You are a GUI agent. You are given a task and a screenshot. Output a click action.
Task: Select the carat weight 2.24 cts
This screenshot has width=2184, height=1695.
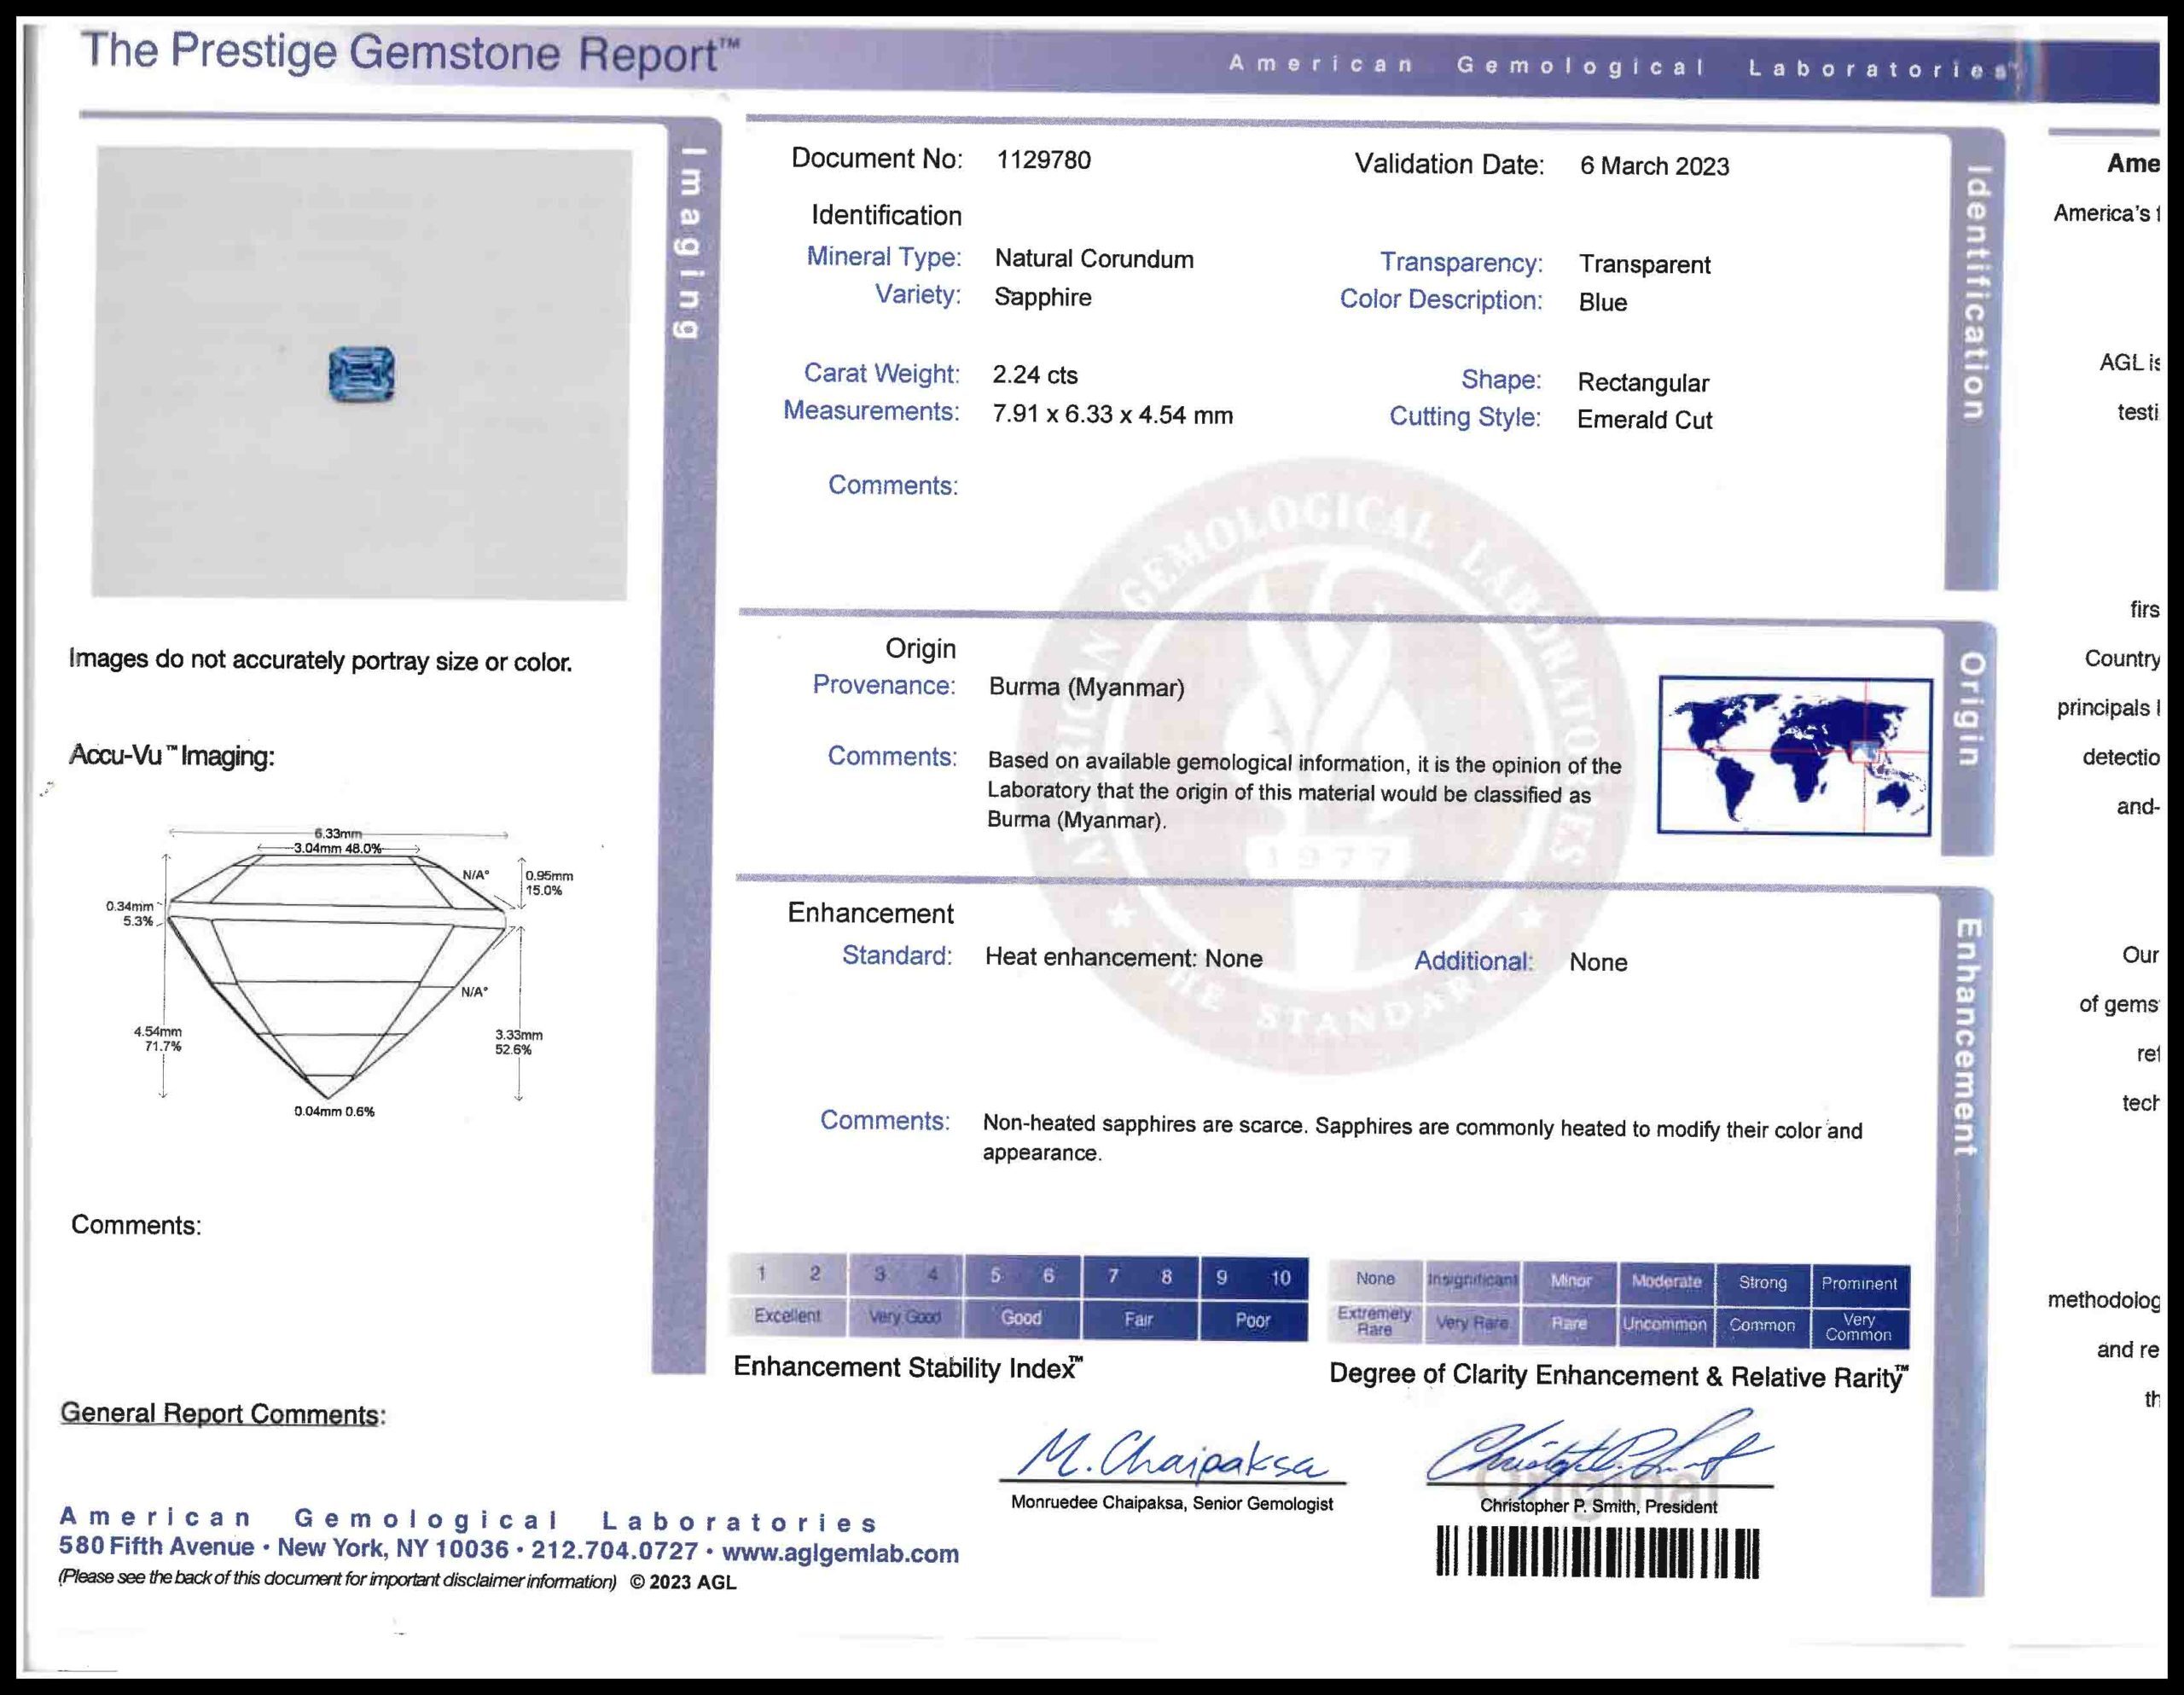tap(1035, 375)
